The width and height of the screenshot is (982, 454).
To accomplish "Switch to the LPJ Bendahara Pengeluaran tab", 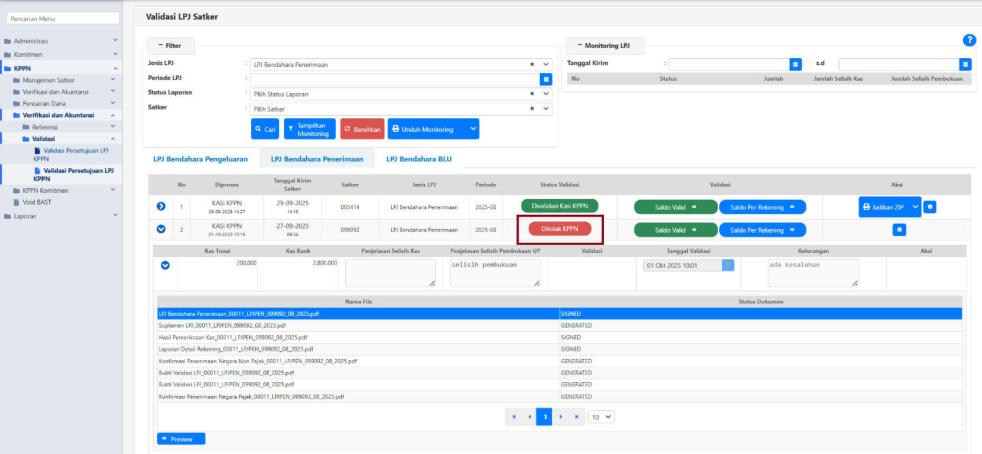I will point(200,159).
